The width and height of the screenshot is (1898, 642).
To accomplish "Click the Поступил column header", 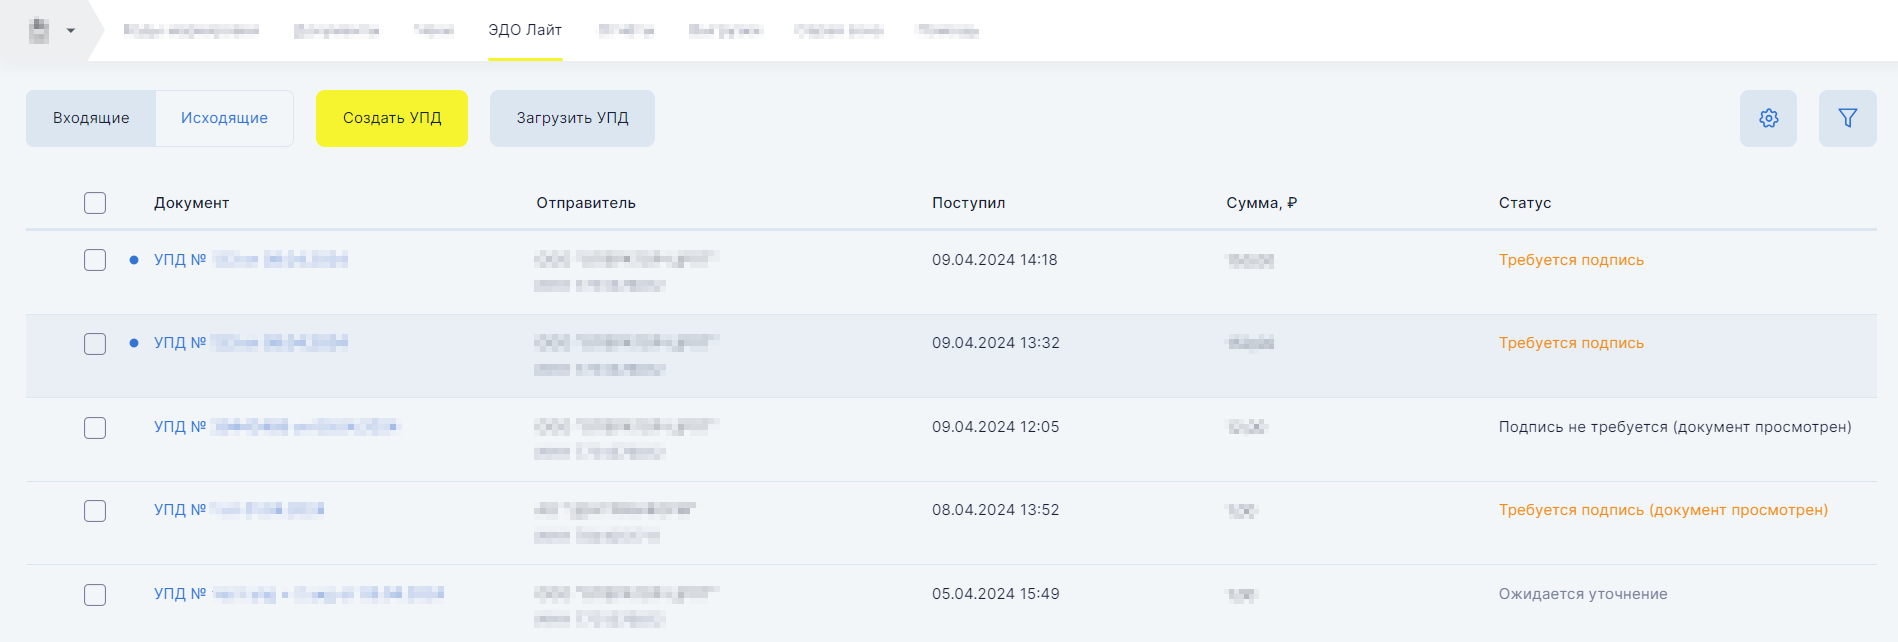I will pyautogui.click(x=969, y=203).
